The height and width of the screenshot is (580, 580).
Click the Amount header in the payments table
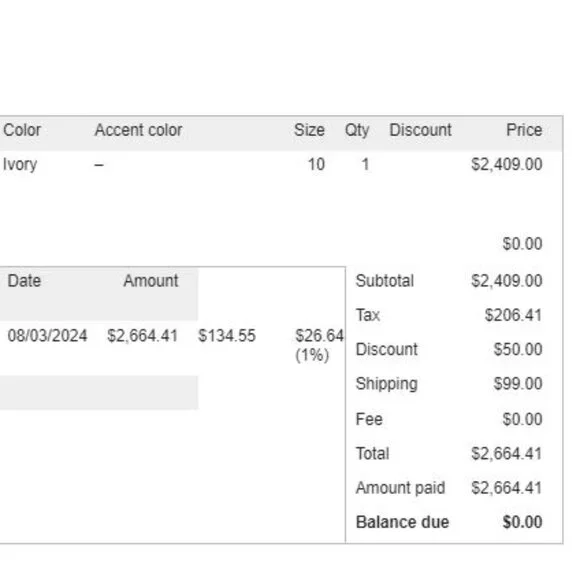(151, 281)
